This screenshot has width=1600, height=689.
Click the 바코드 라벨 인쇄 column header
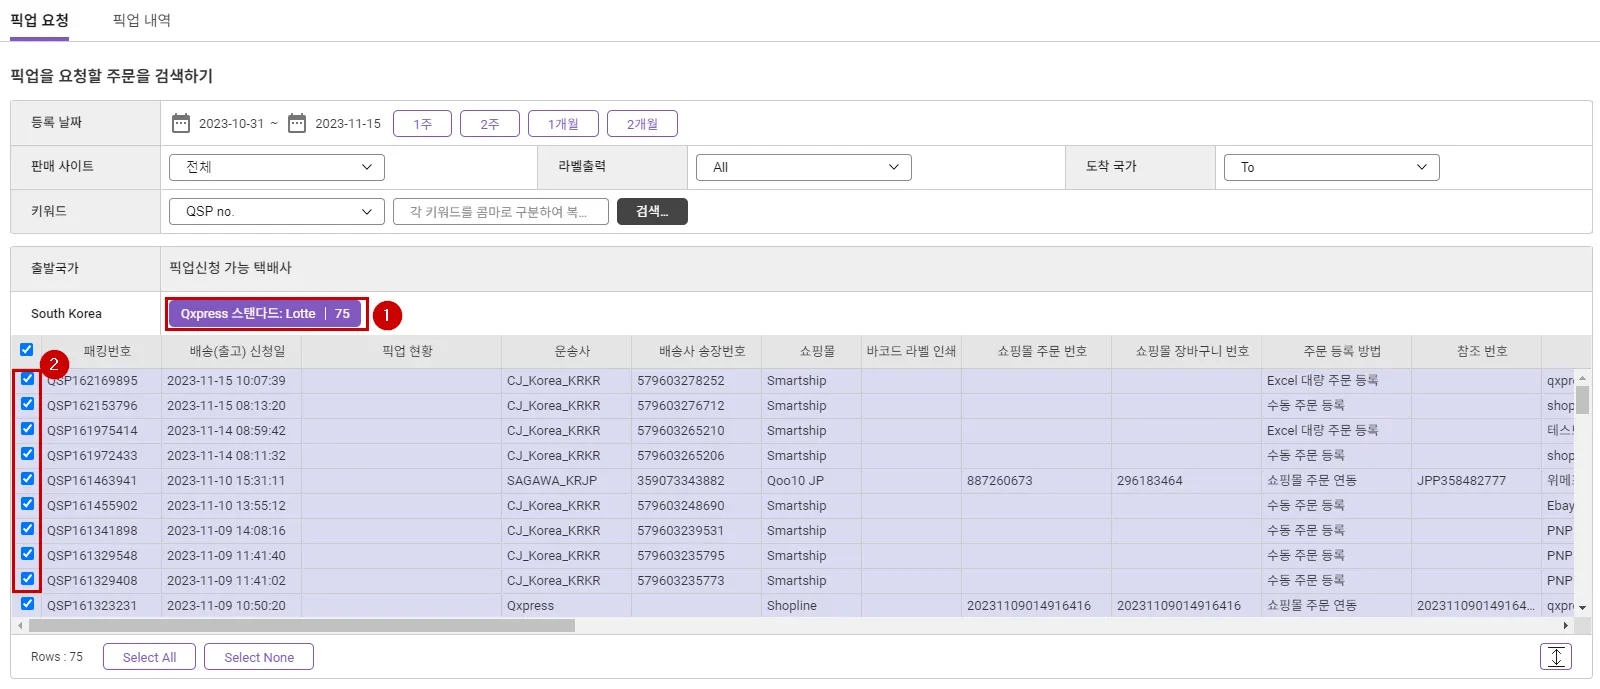911,351
